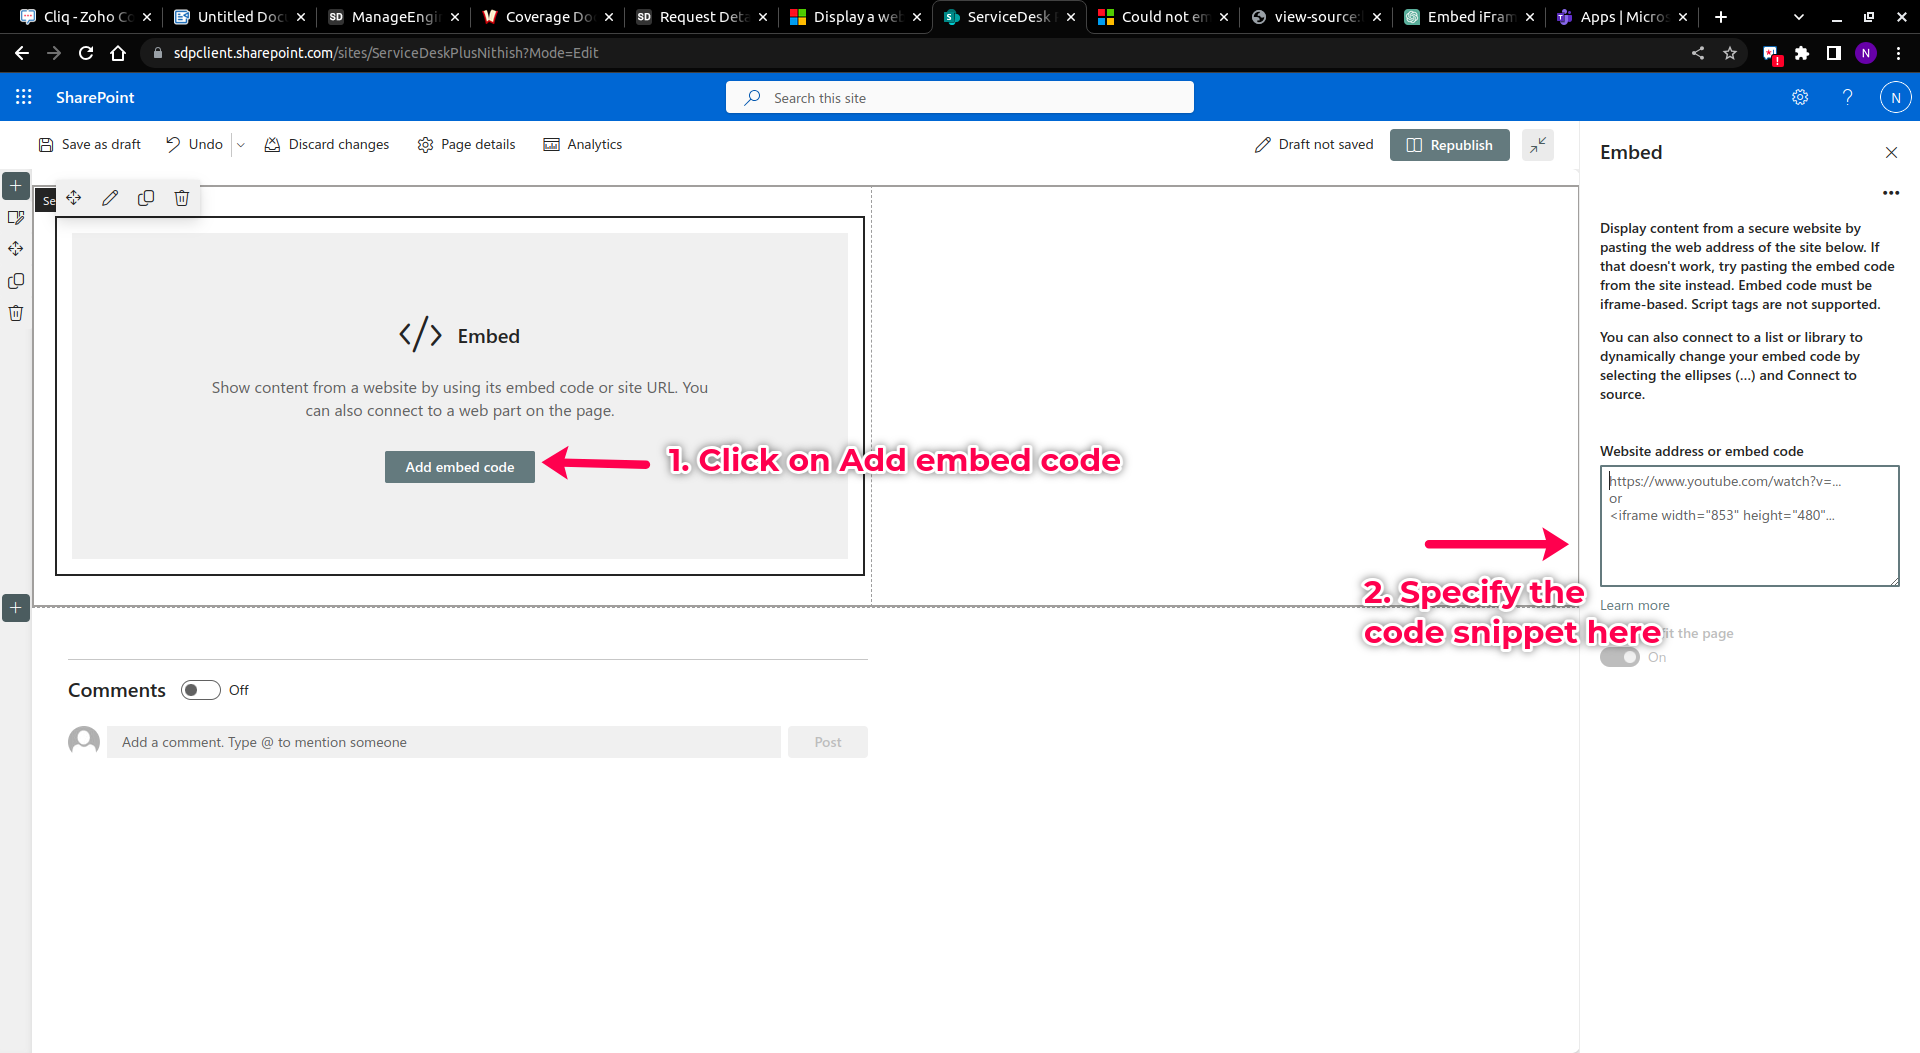Viewport: 1920px width, 1053px height.
Task: Move the Embed web part
Action: (x=74, y=198)
